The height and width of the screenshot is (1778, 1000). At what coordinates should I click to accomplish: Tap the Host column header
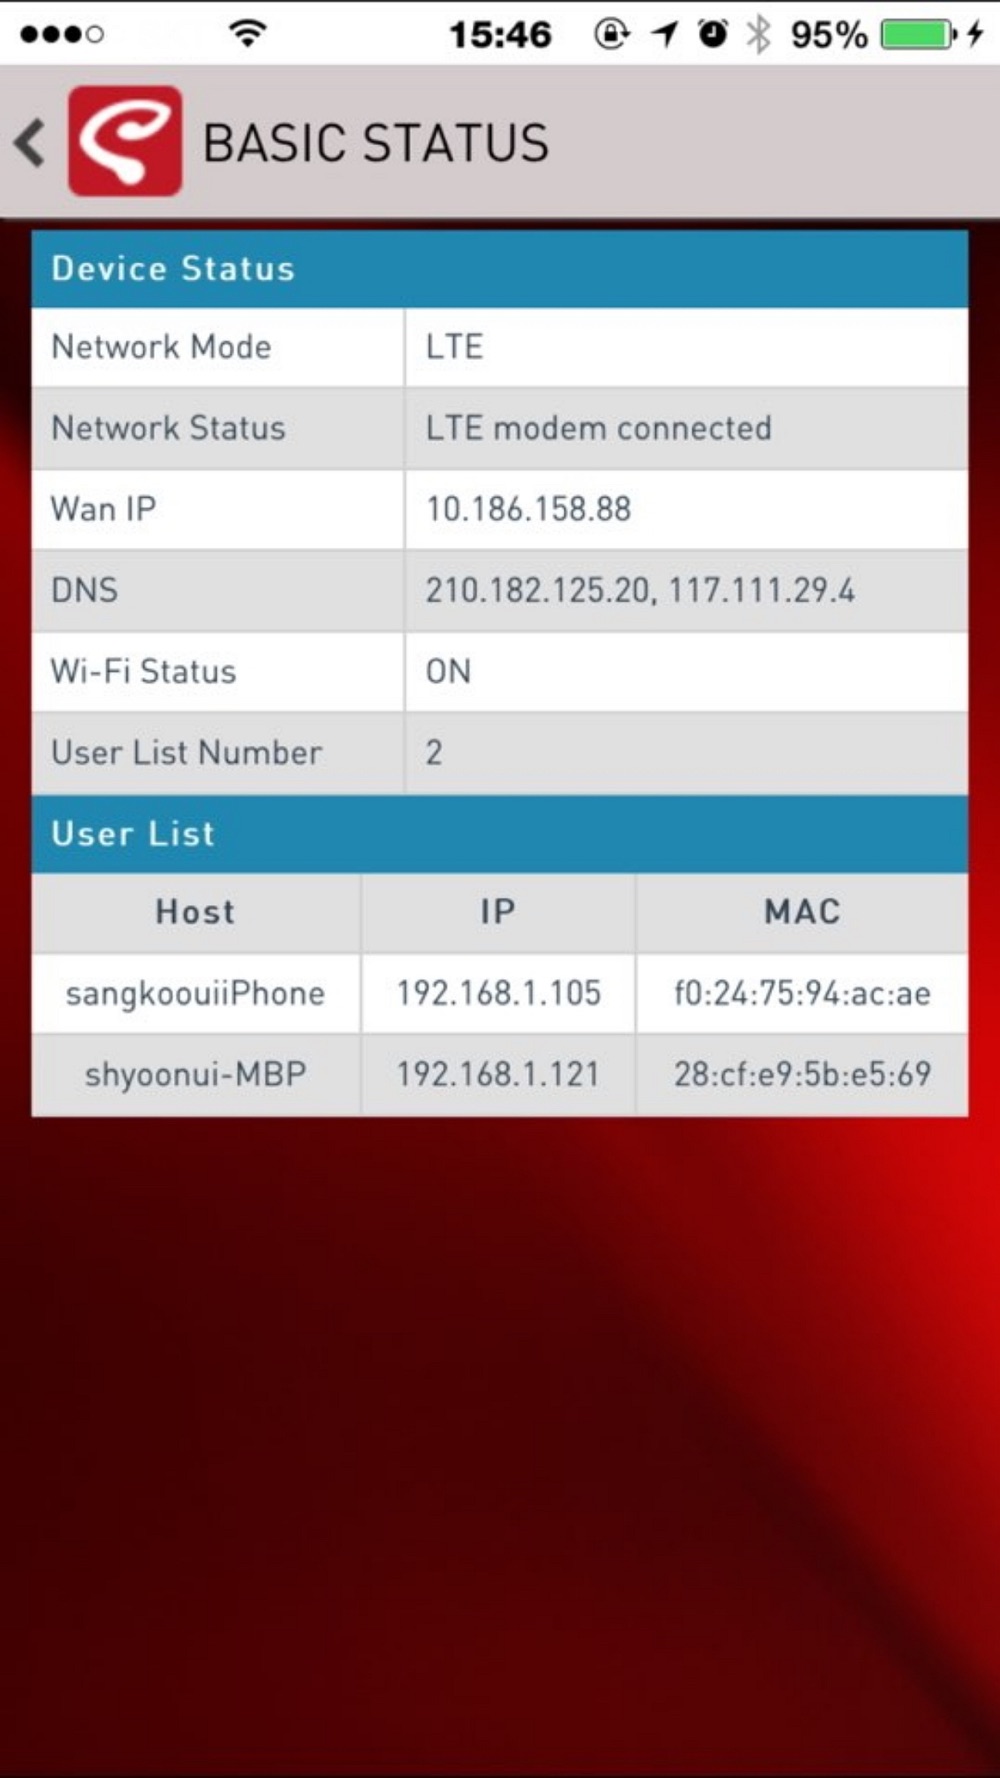[x=196, y=912]
